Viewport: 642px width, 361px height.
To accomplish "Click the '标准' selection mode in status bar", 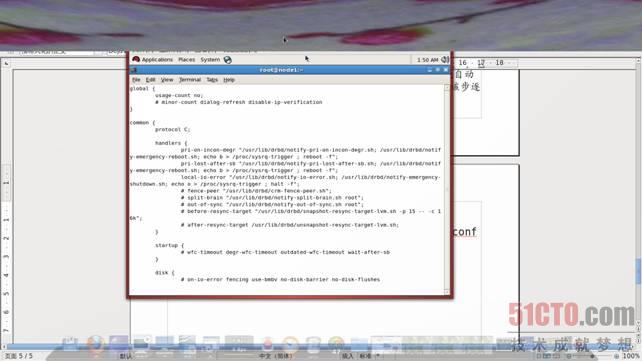I will (365, 356).
